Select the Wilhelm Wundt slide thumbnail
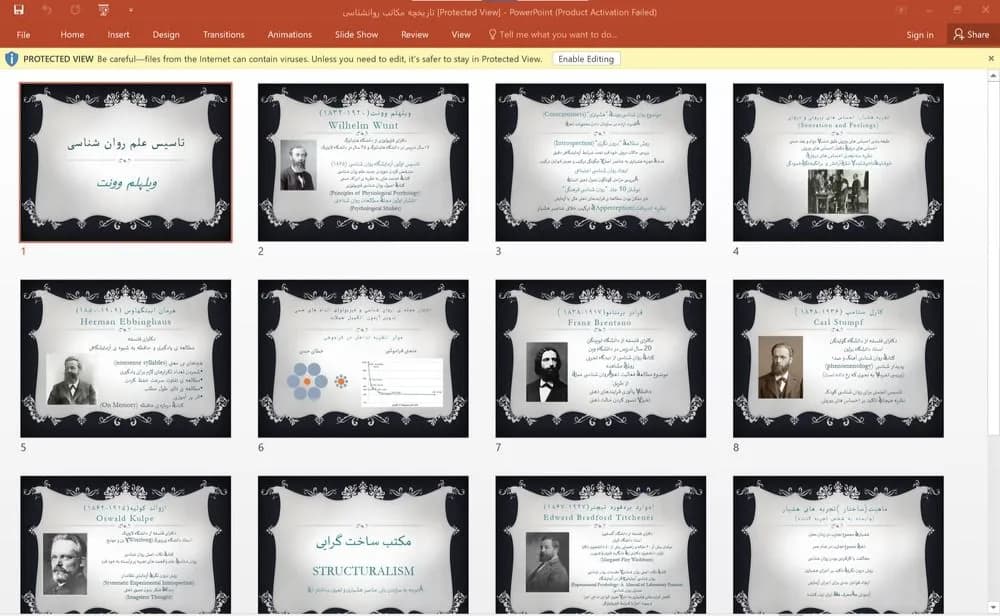Screen dimensions: 1000x616 pos(363,162)
